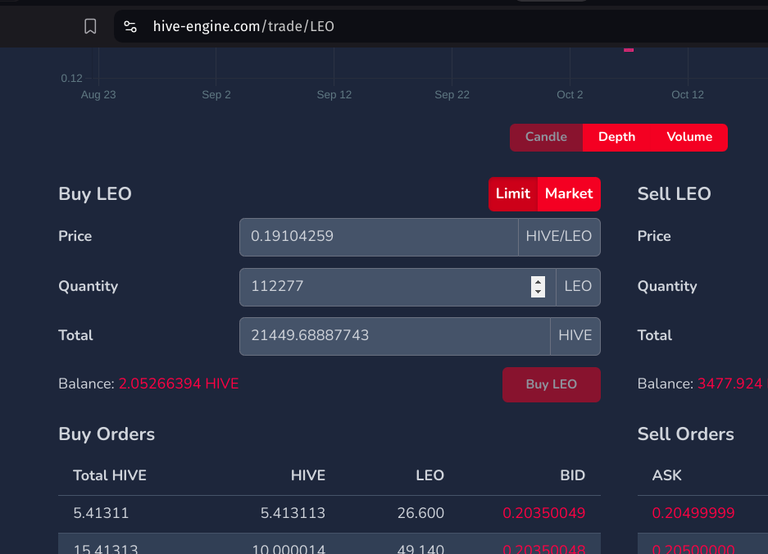Click the hive-engine.com/trade/LEO address bar
This screenshot has height=554, width=768.
pyautogui.click(x=243, y=26)
